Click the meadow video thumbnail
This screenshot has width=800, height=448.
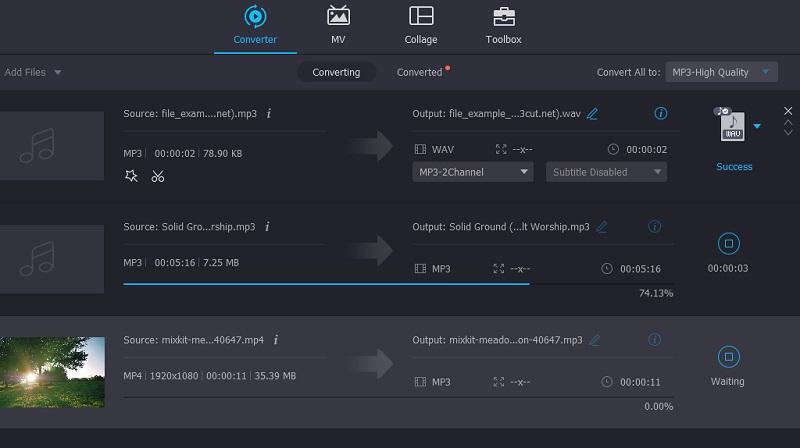[x=52, y=372]
